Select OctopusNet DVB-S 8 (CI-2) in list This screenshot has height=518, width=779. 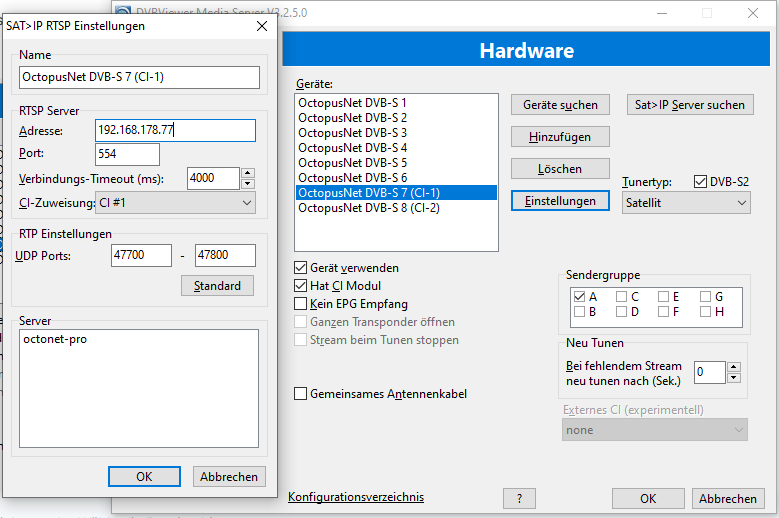(368, 208)
